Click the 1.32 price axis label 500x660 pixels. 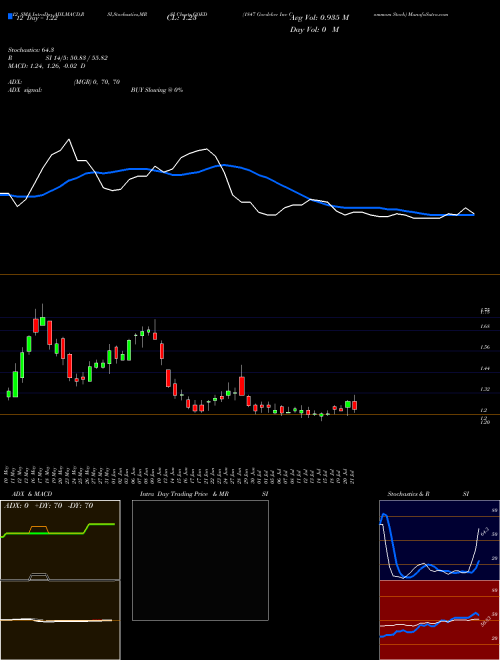(x=484, y=389)
